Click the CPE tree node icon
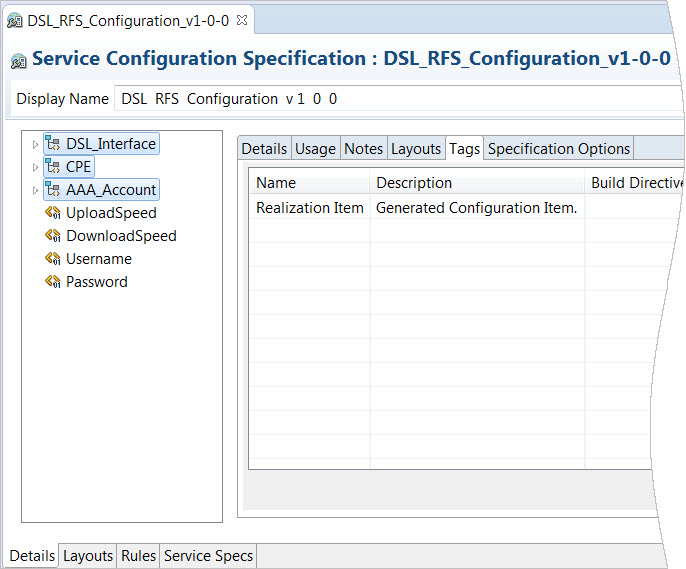 (x=53, y=167)
